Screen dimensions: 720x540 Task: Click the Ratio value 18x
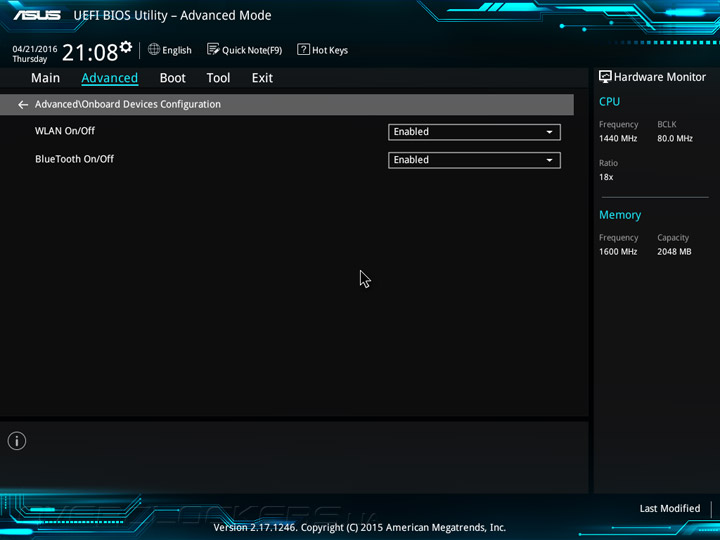(606, 177)
